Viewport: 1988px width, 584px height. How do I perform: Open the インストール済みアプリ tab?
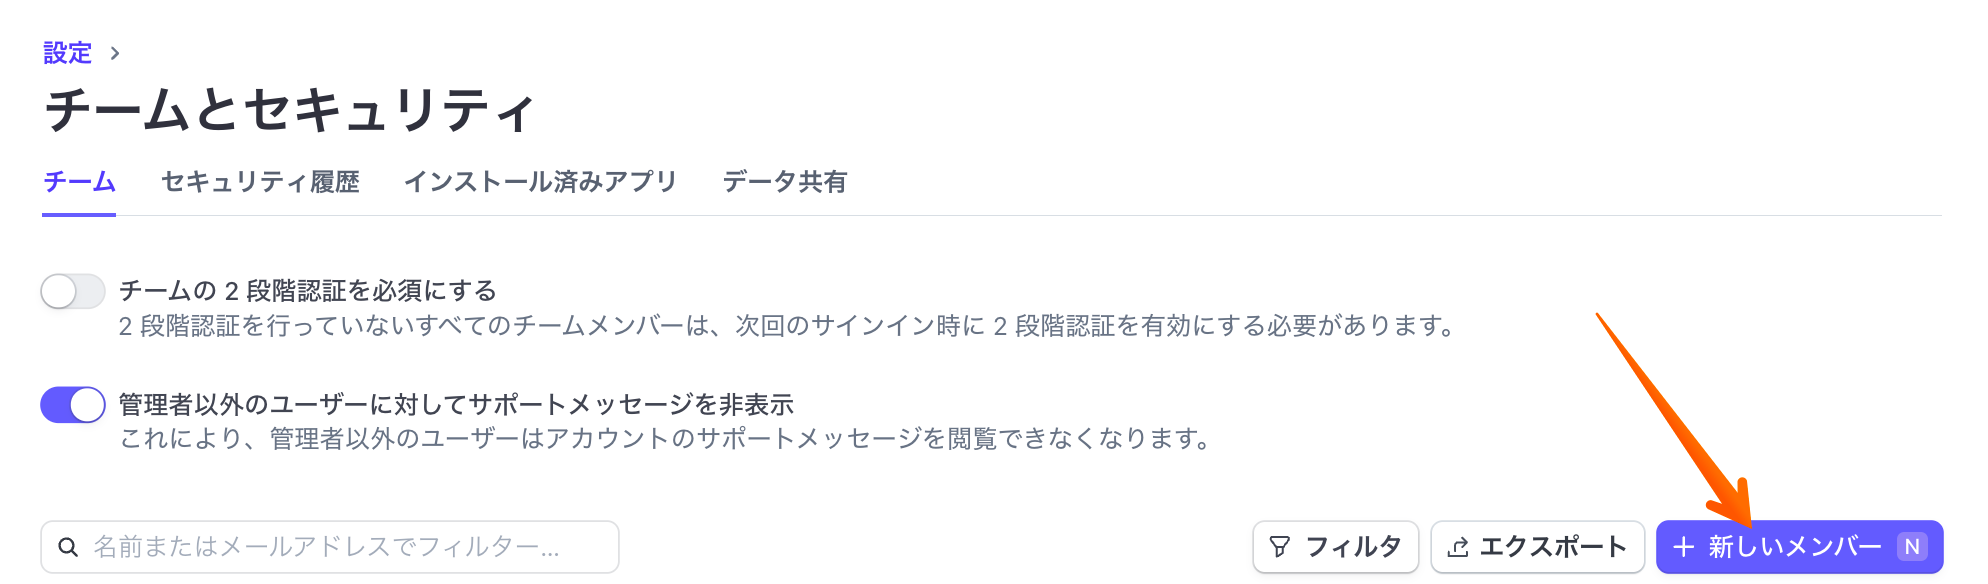[x=540, y=182]
